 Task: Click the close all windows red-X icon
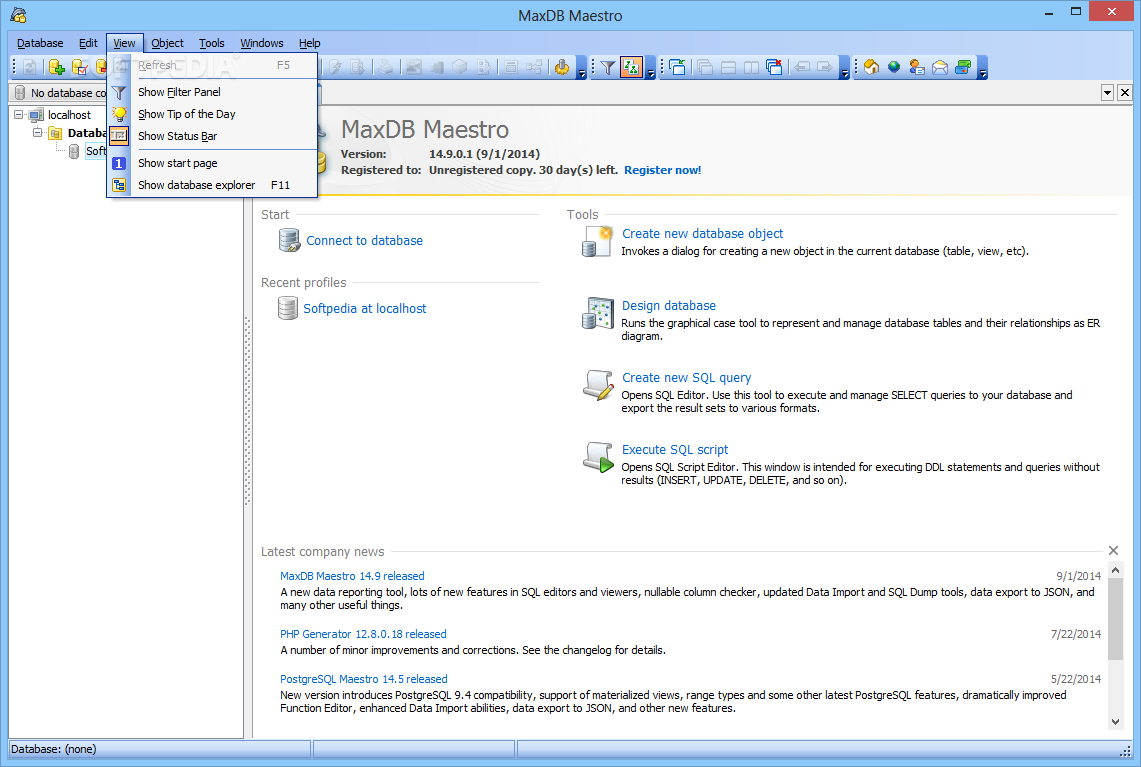click(775, 68)
